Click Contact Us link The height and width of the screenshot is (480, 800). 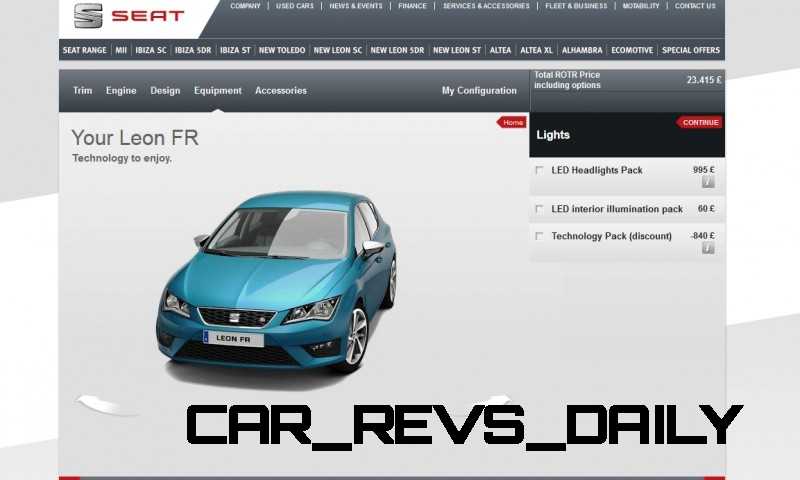click(695, 6)
